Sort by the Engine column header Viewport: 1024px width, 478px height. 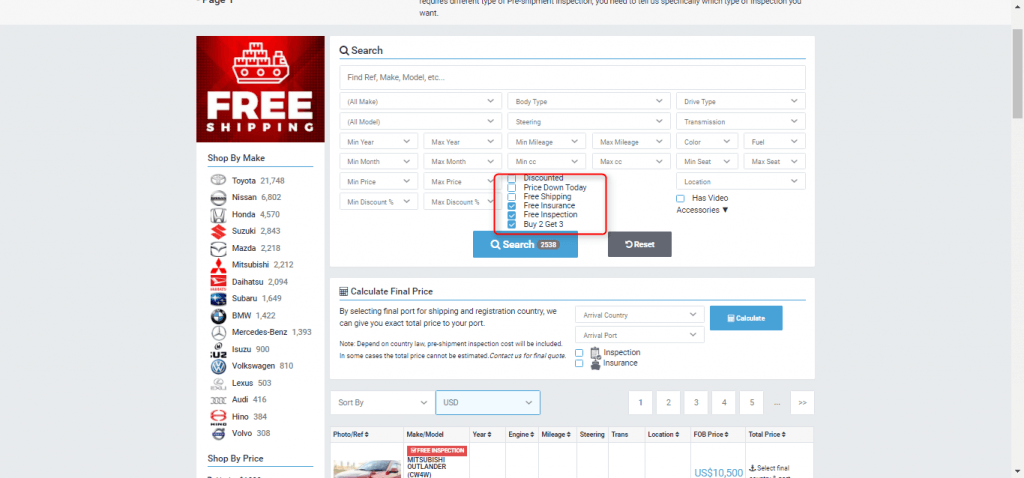coord(524,434)
